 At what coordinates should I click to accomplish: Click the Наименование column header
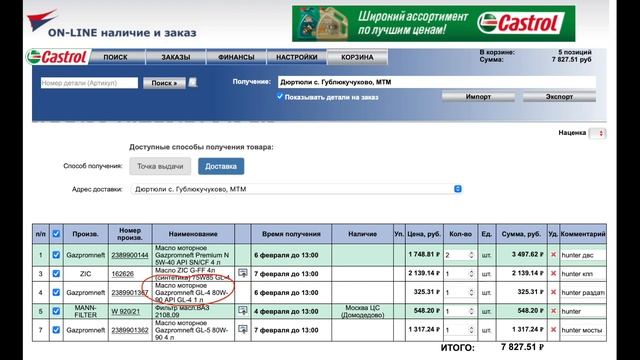click(193, 234)
